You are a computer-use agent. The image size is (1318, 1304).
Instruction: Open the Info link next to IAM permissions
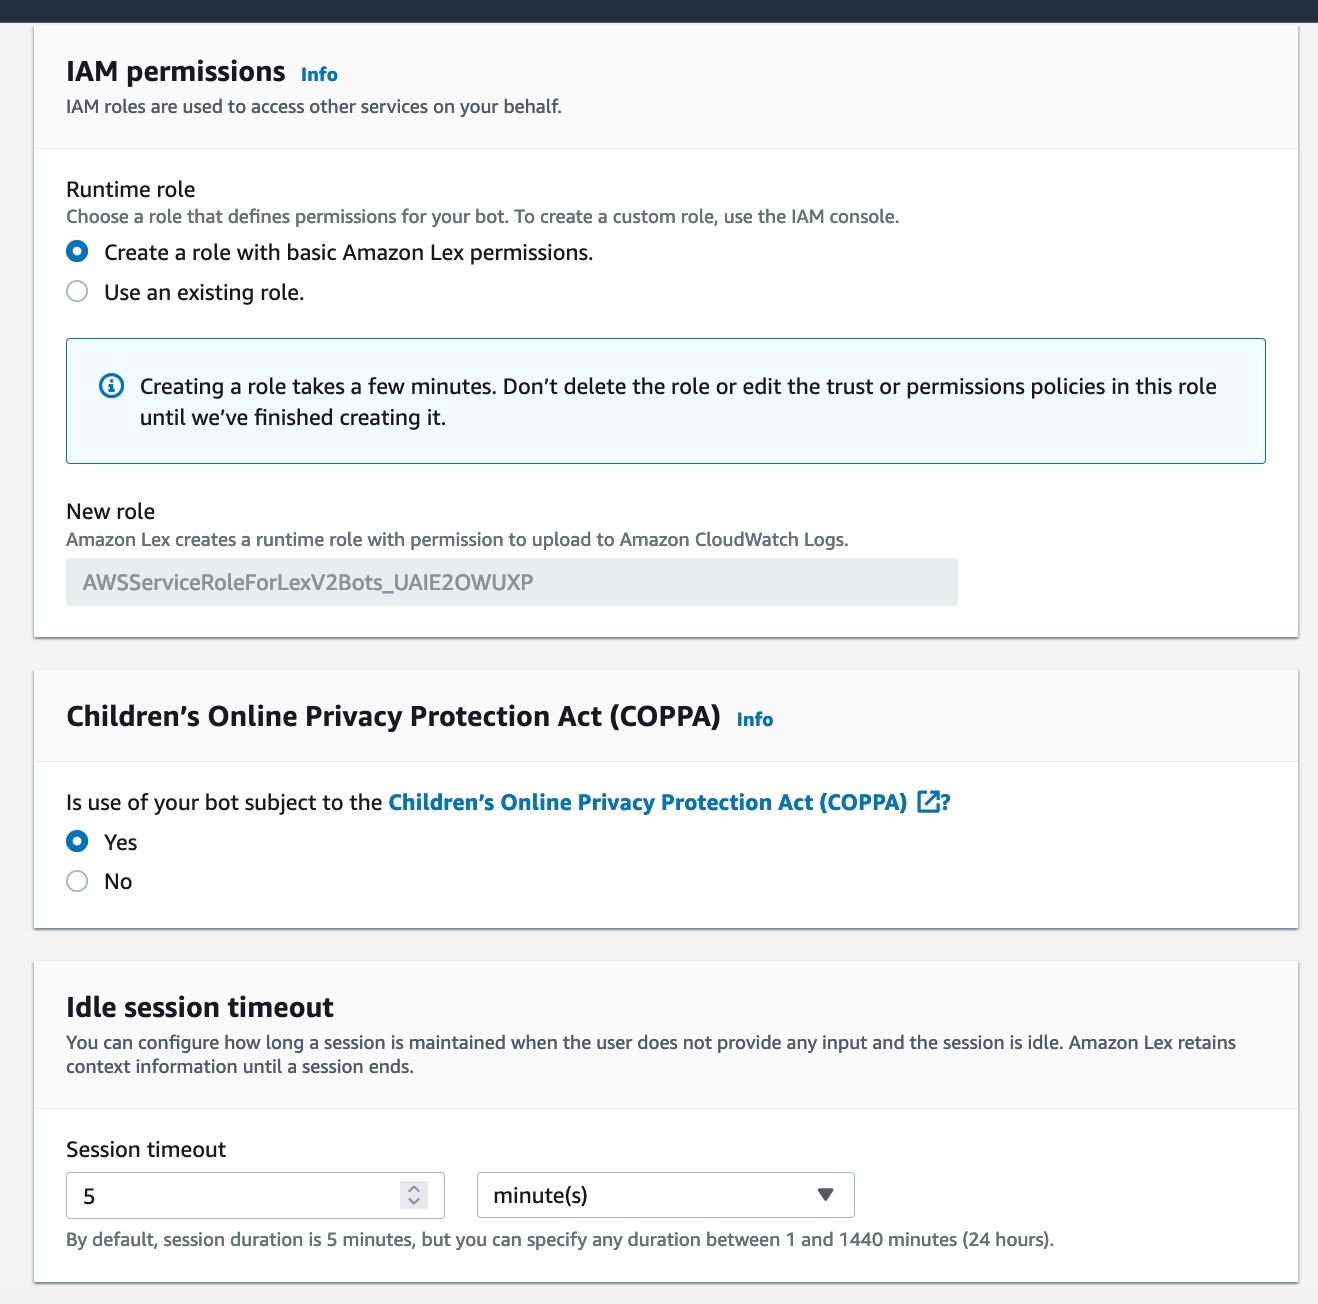[319, 75]
